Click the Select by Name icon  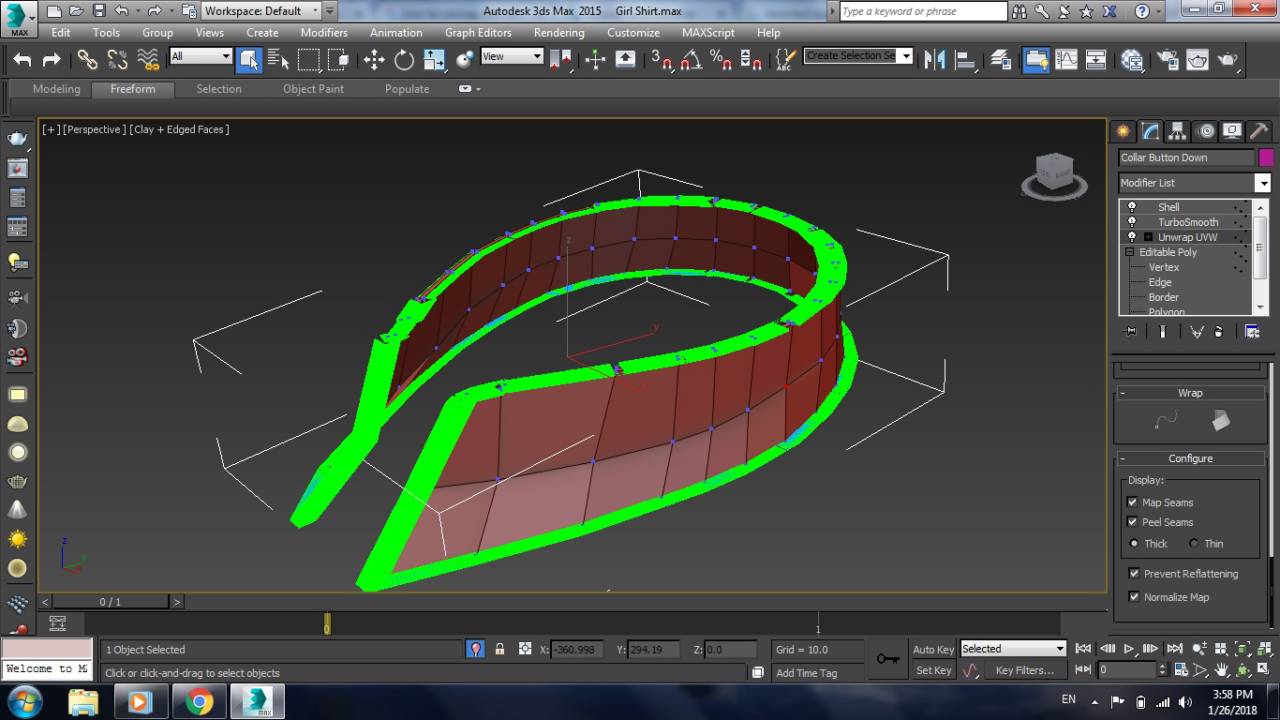[x=279, y=60]
